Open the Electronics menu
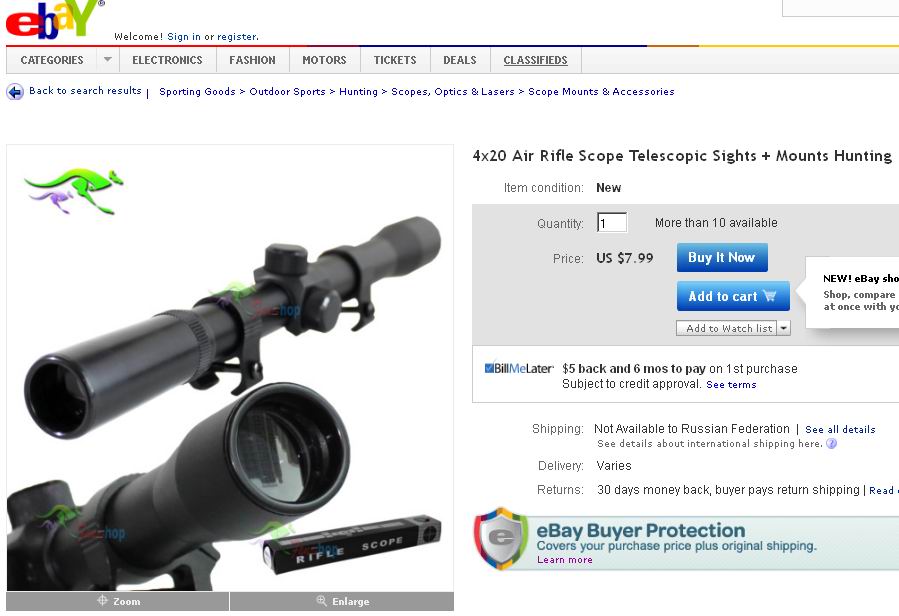The image size is (899, 616). pos(167,60)
